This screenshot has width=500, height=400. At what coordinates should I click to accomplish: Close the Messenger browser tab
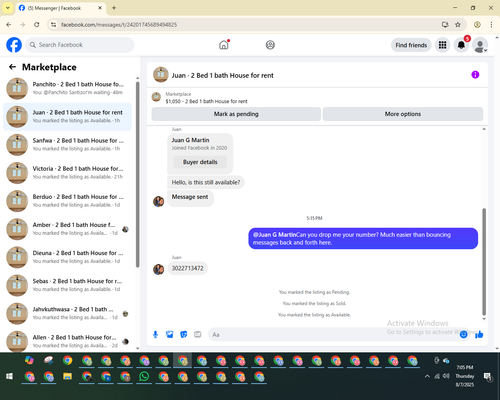[x=100, y=8]
